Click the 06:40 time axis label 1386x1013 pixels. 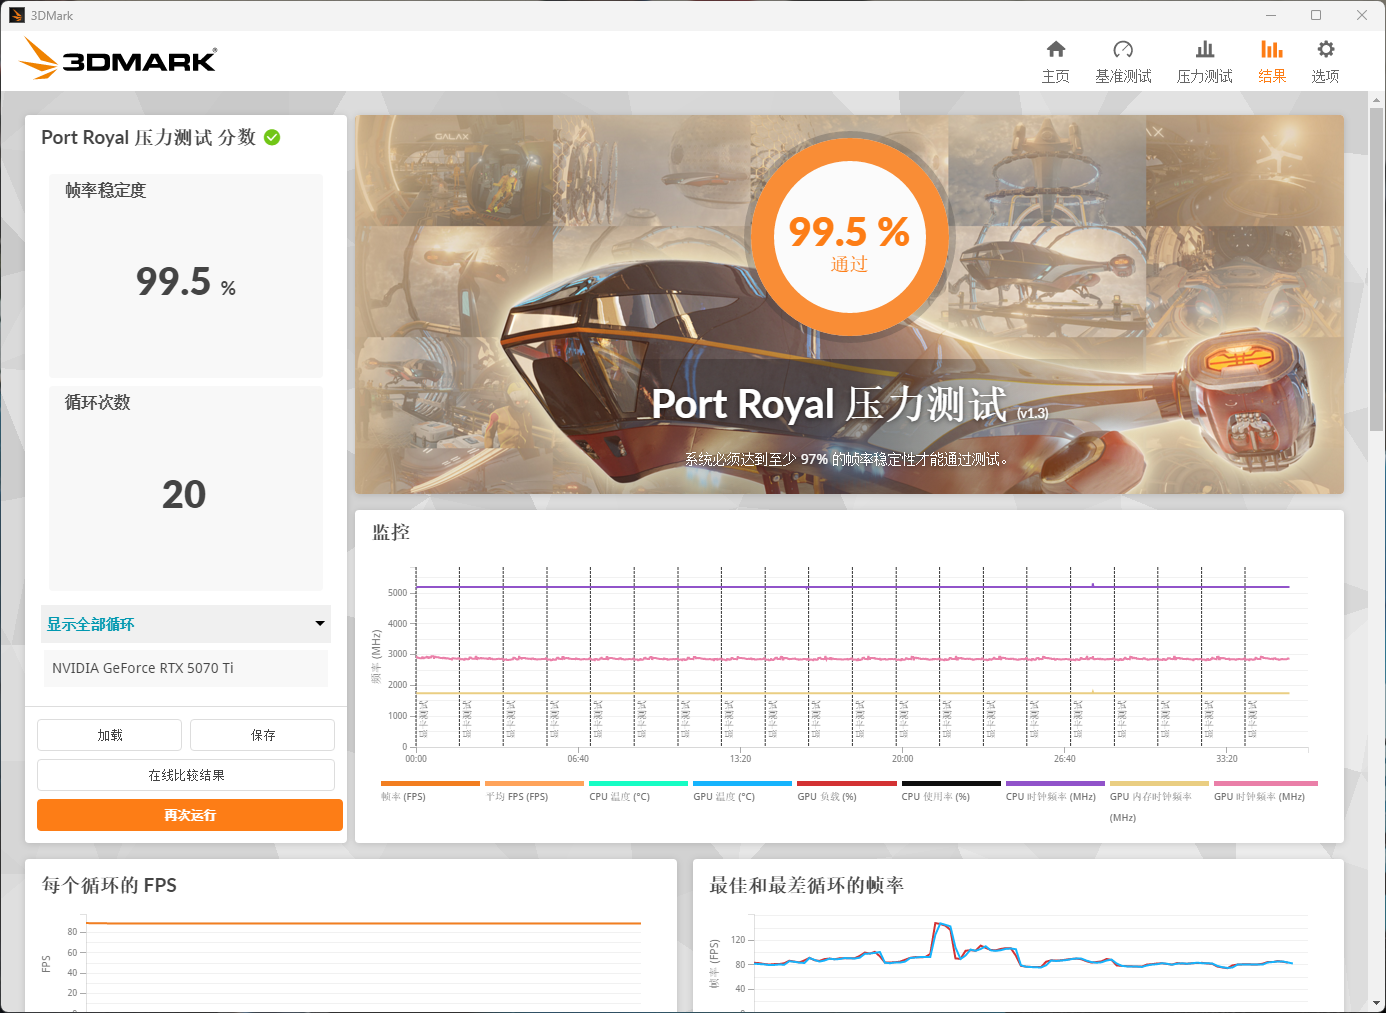point(578,759)
